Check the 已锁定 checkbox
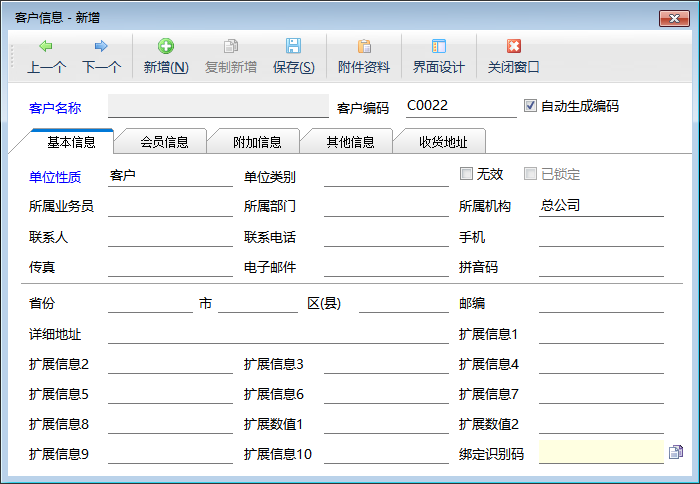Image resolution: width=700 pixels, height=484 pixels. click(530, 174)
